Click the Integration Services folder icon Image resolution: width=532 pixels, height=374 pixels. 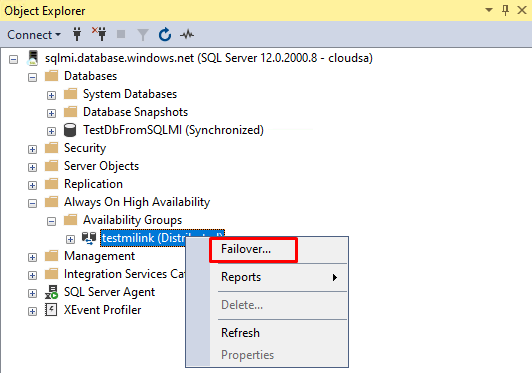(x=52, y=274)
